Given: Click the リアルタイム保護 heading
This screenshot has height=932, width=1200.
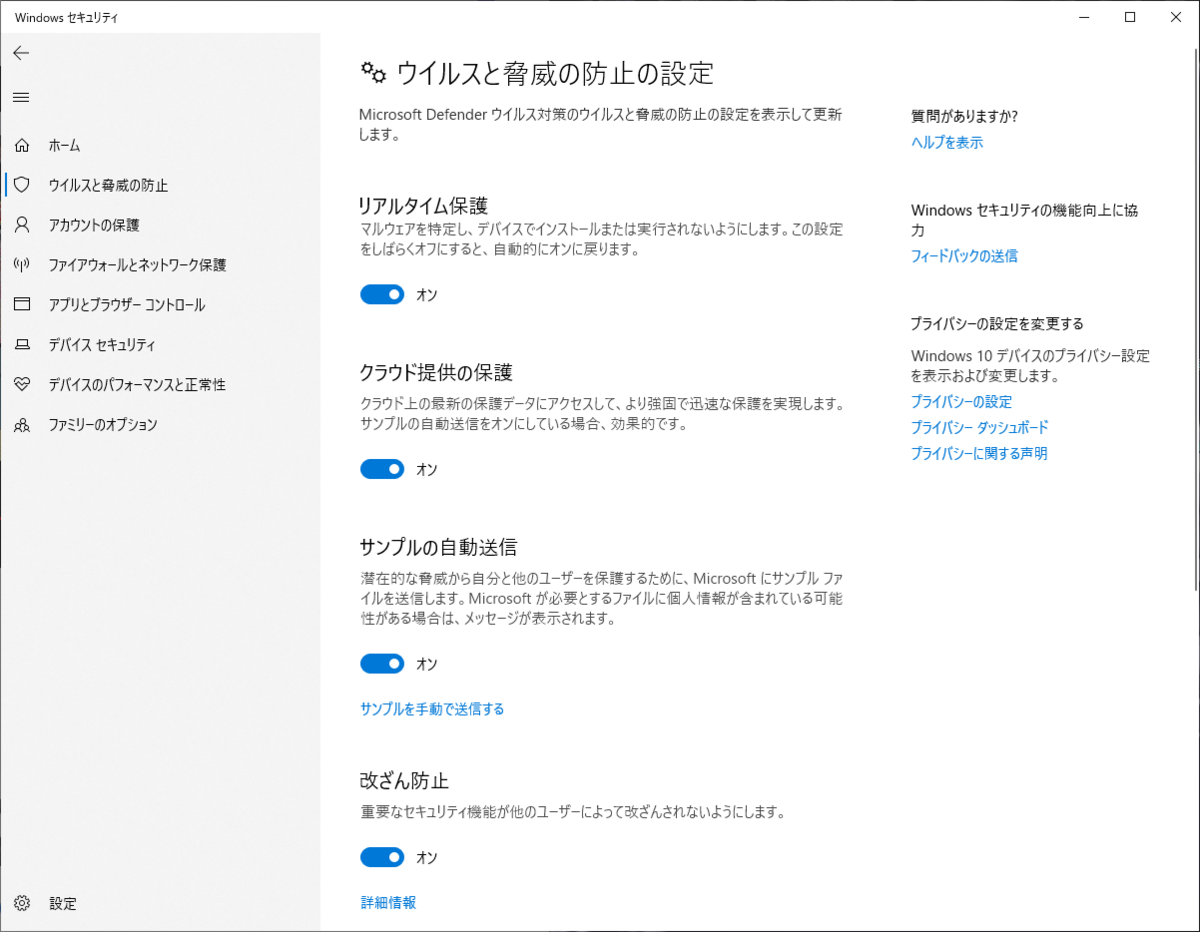Looking at the screenshot, I should click(423, 206).
